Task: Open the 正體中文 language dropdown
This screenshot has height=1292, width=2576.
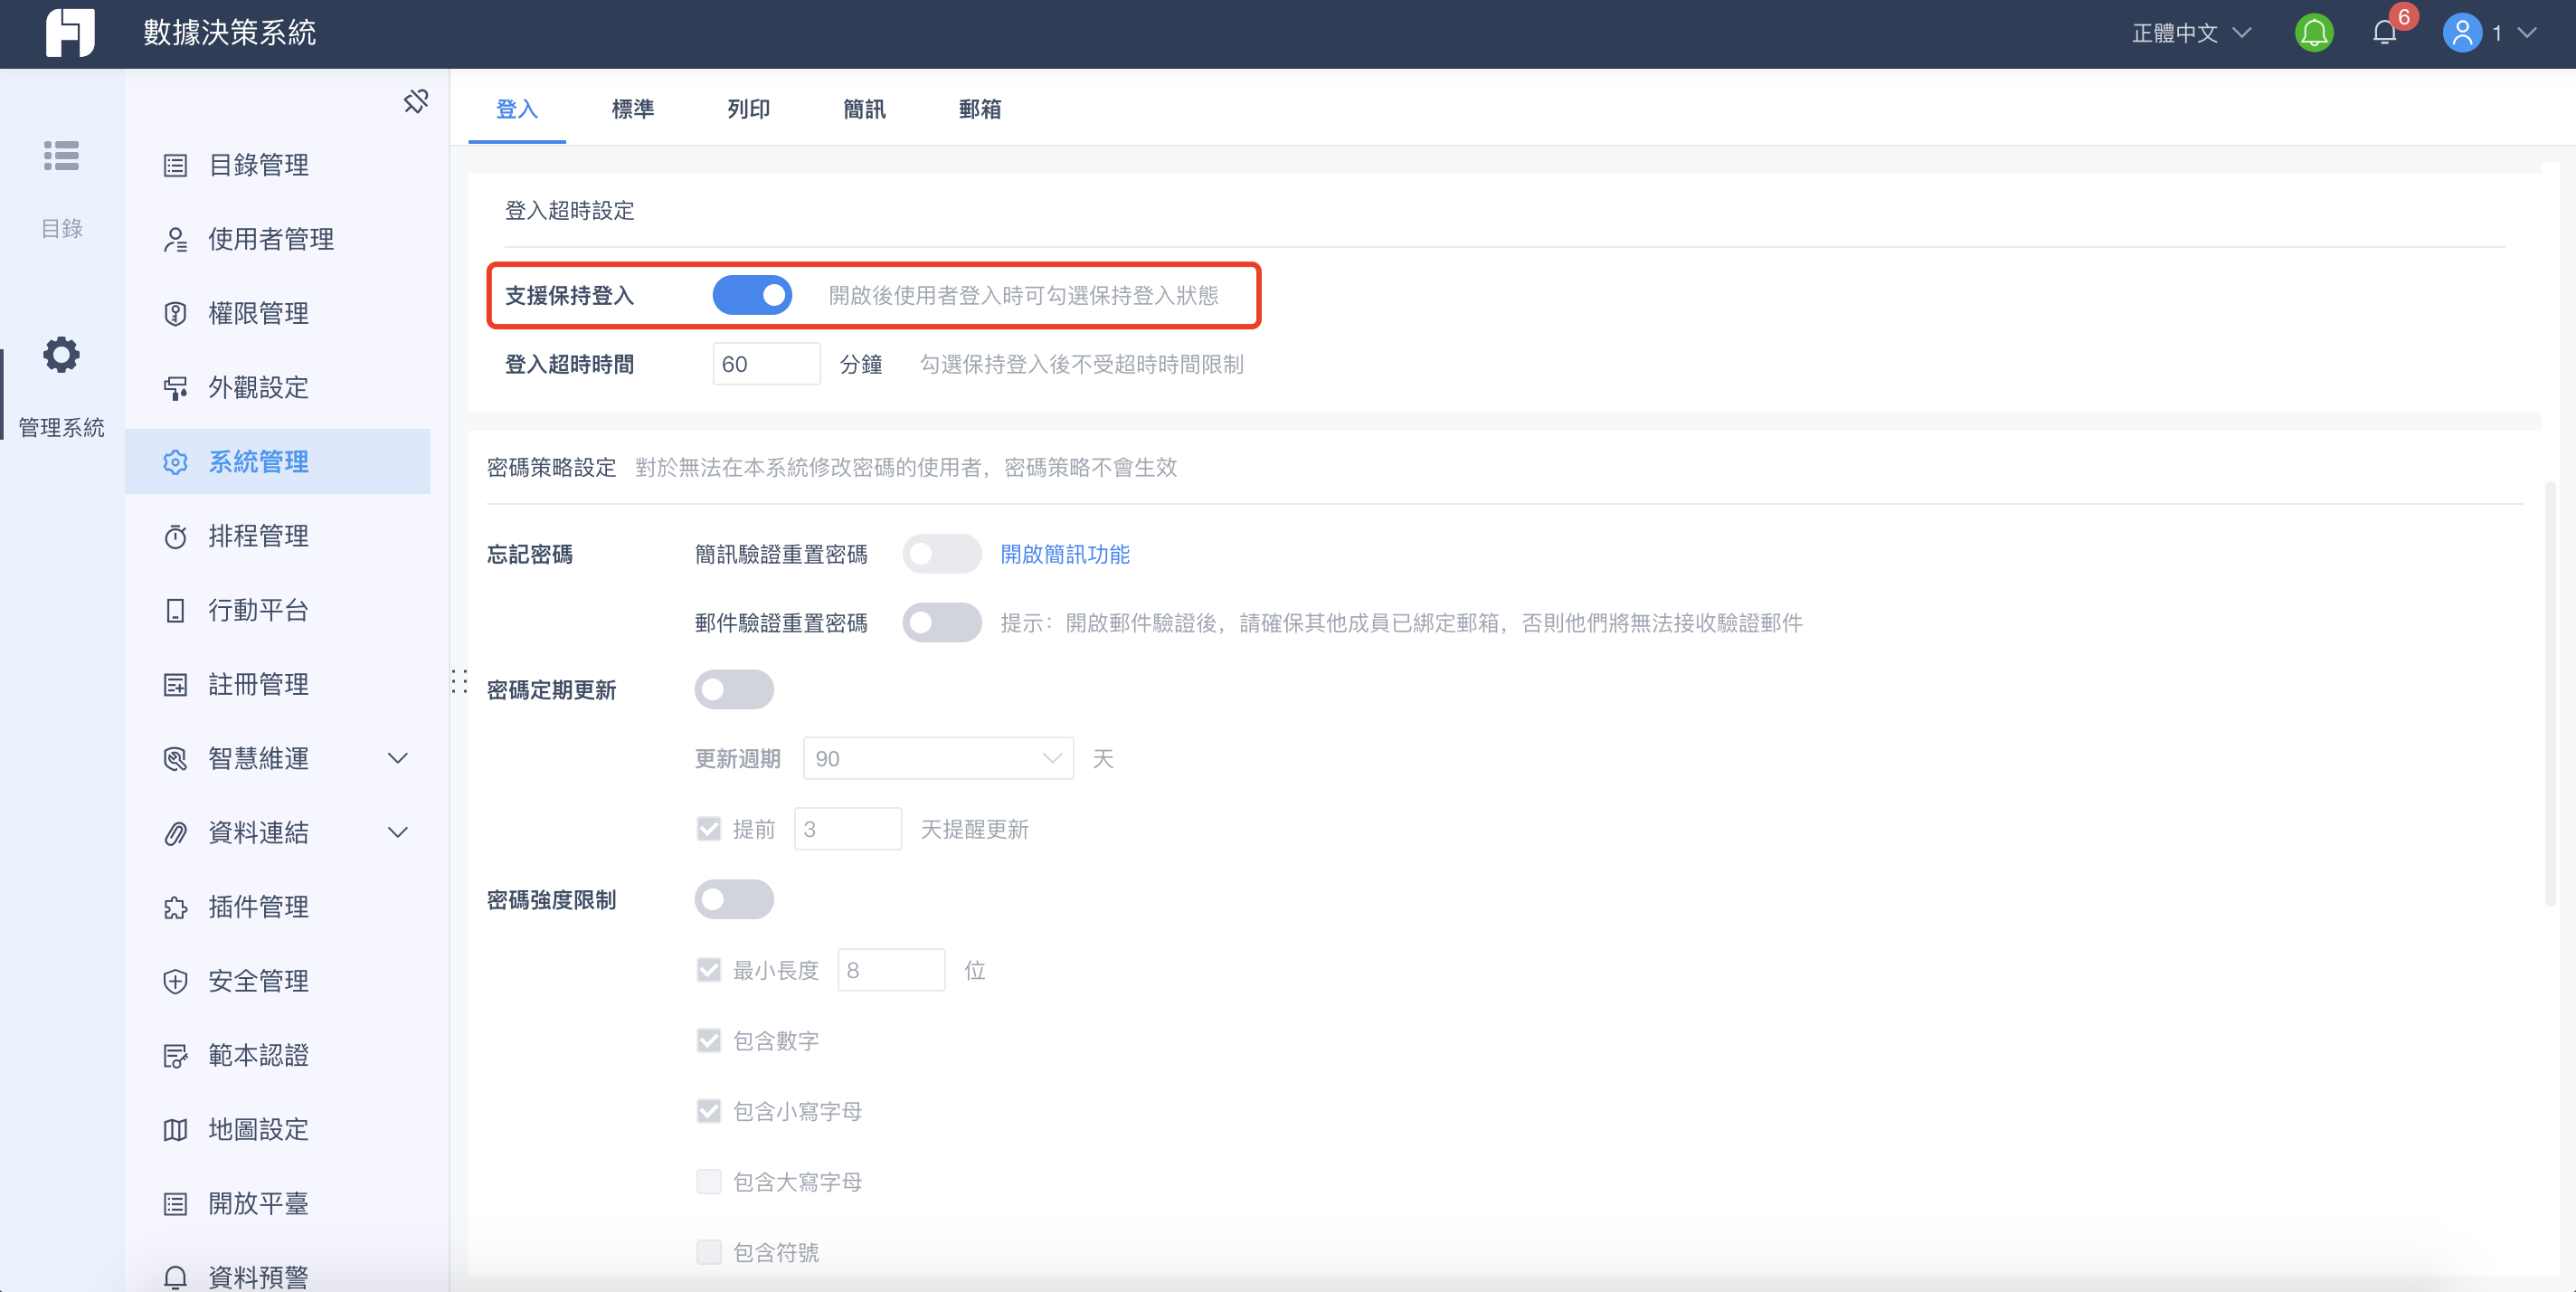Action: point(2192,33)
